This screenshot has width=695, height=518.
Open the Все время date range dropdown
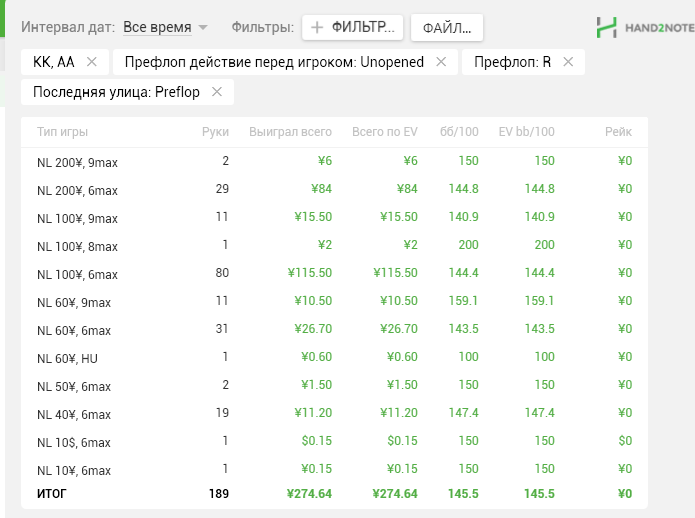tap(165, 28)
